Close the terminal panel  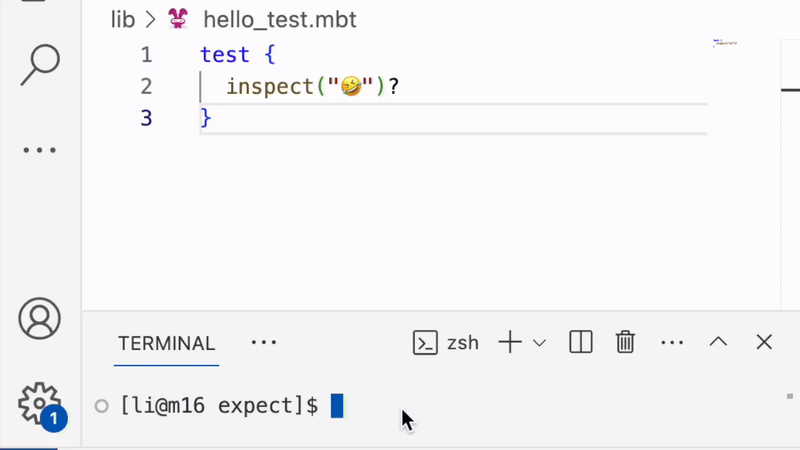(x=764, y=342)
